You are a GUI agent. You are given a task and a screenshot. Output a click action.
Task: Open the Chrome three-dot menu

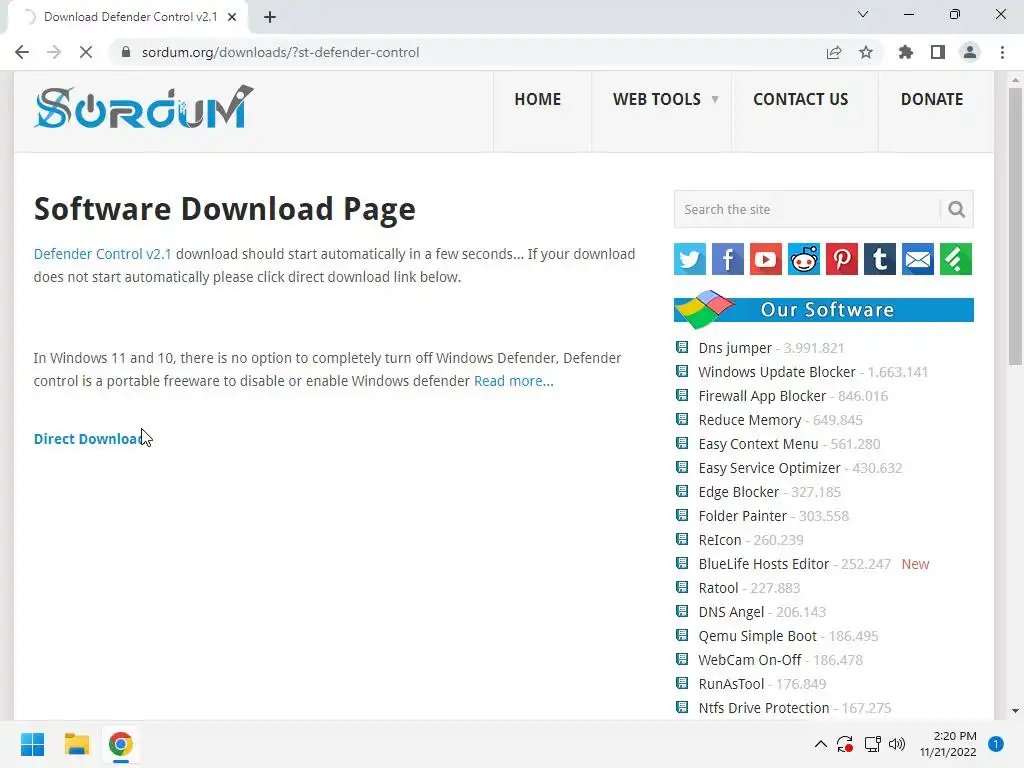1002,52
